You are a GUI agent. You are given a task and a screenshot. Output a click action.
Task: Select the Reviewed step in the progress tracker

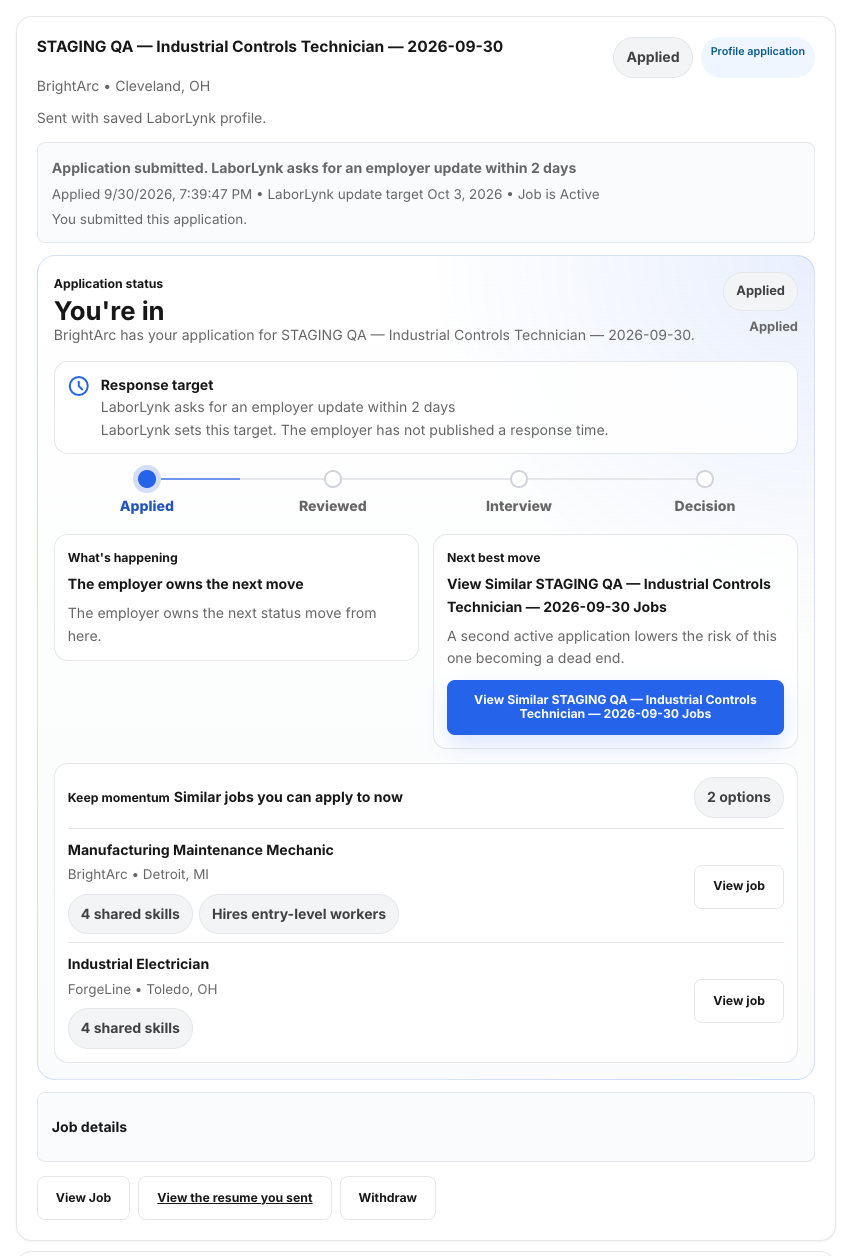333,479
